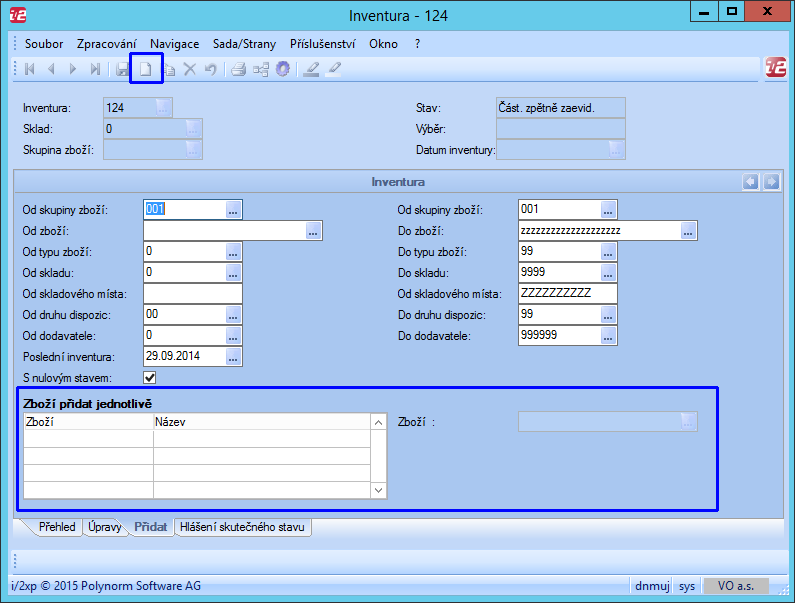This screenshot has width=795, height=603.
Task: Open the Příslušenství menu
Action: [322, 44]
